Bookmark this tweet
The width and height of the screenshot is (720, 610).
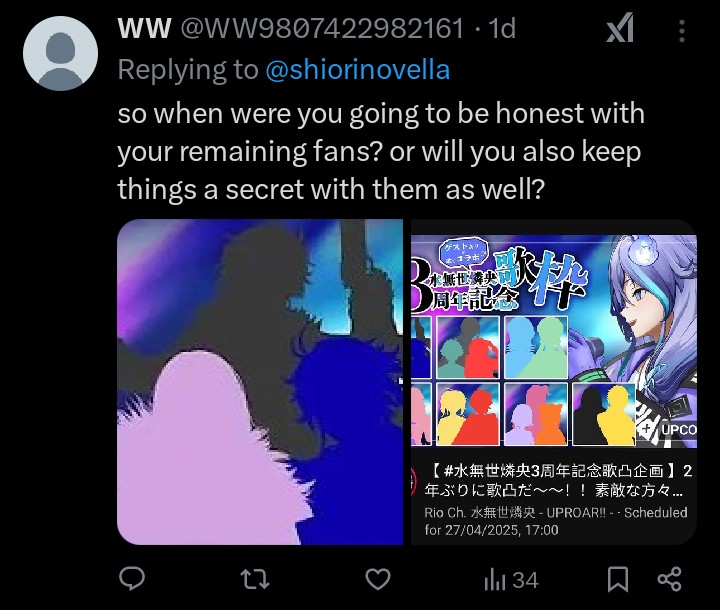coord(618,579)
